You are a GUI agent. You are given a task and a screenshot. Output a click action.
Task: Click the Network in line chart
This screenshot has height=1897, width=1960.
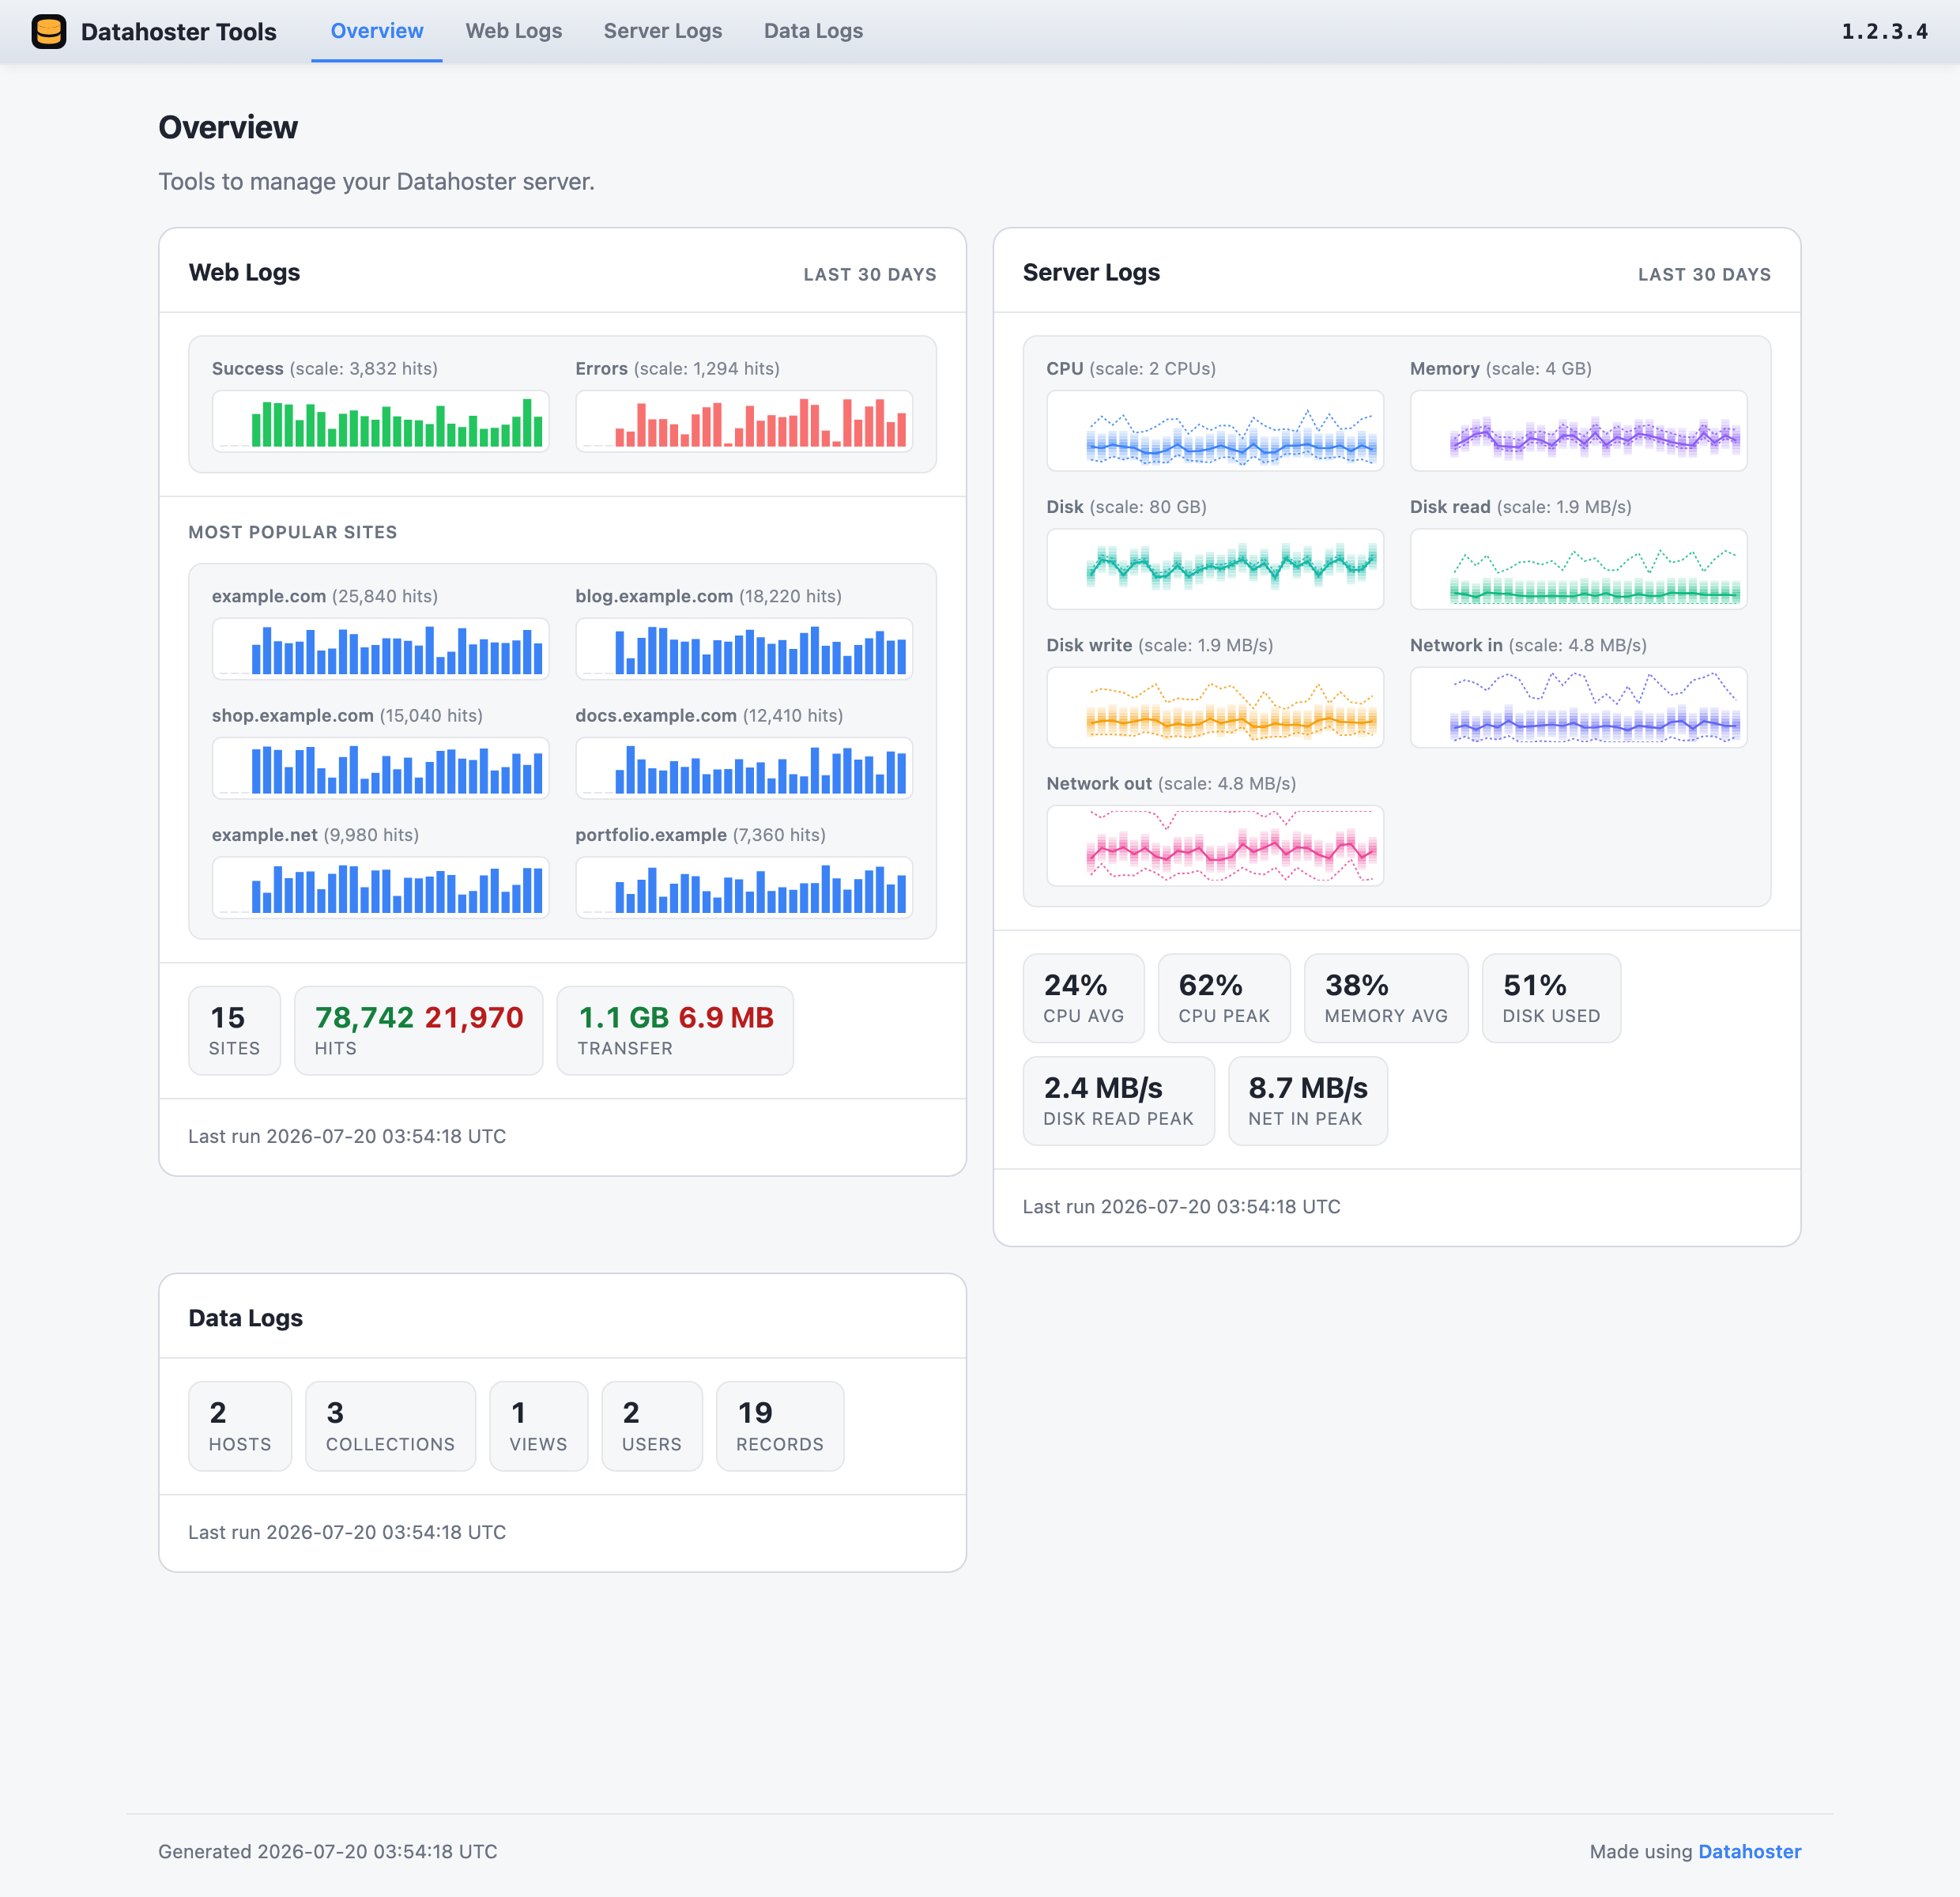click(x=1578, y=707)
